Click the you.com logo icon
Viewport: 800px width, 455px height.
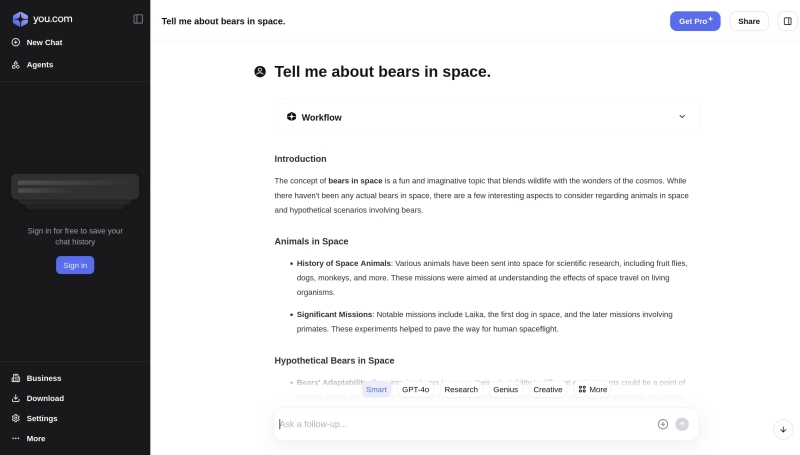[x=20, y=19]
